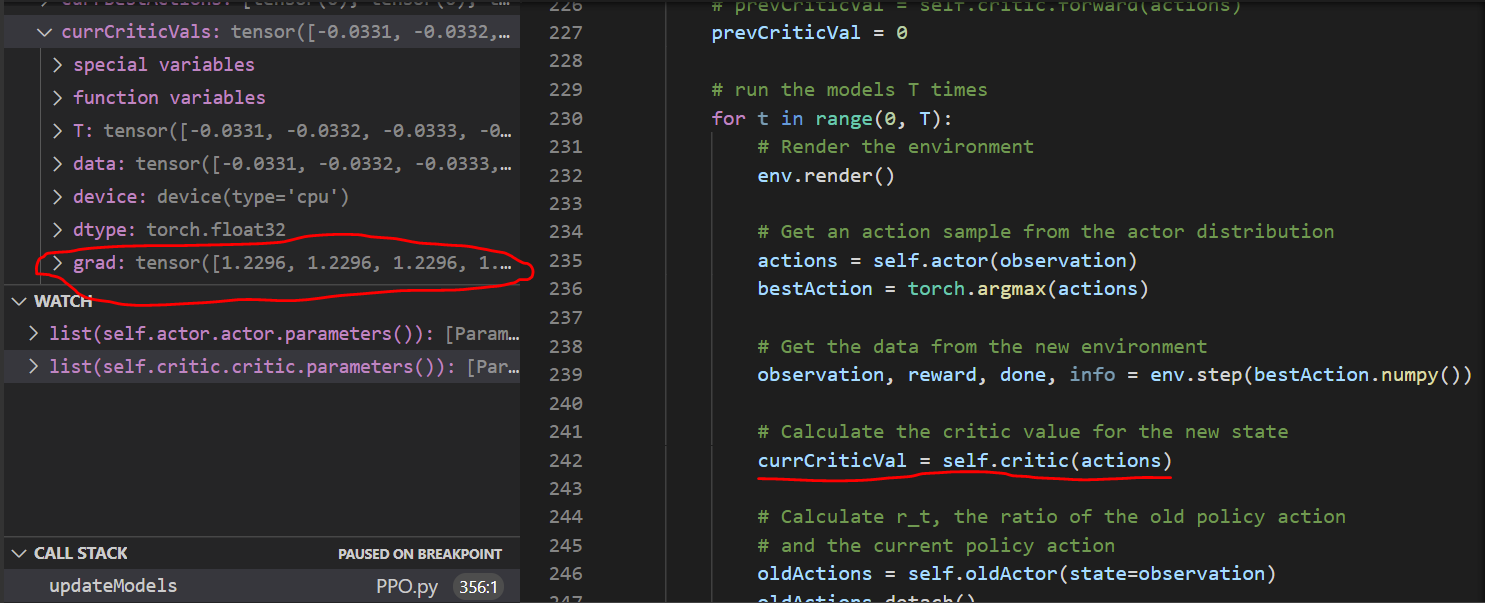This screenshot has height=603, width=1485.
Task: Click 'self.oldActor(state=observation)' code
Action: pyautogui.click(x=1092, y=574)
